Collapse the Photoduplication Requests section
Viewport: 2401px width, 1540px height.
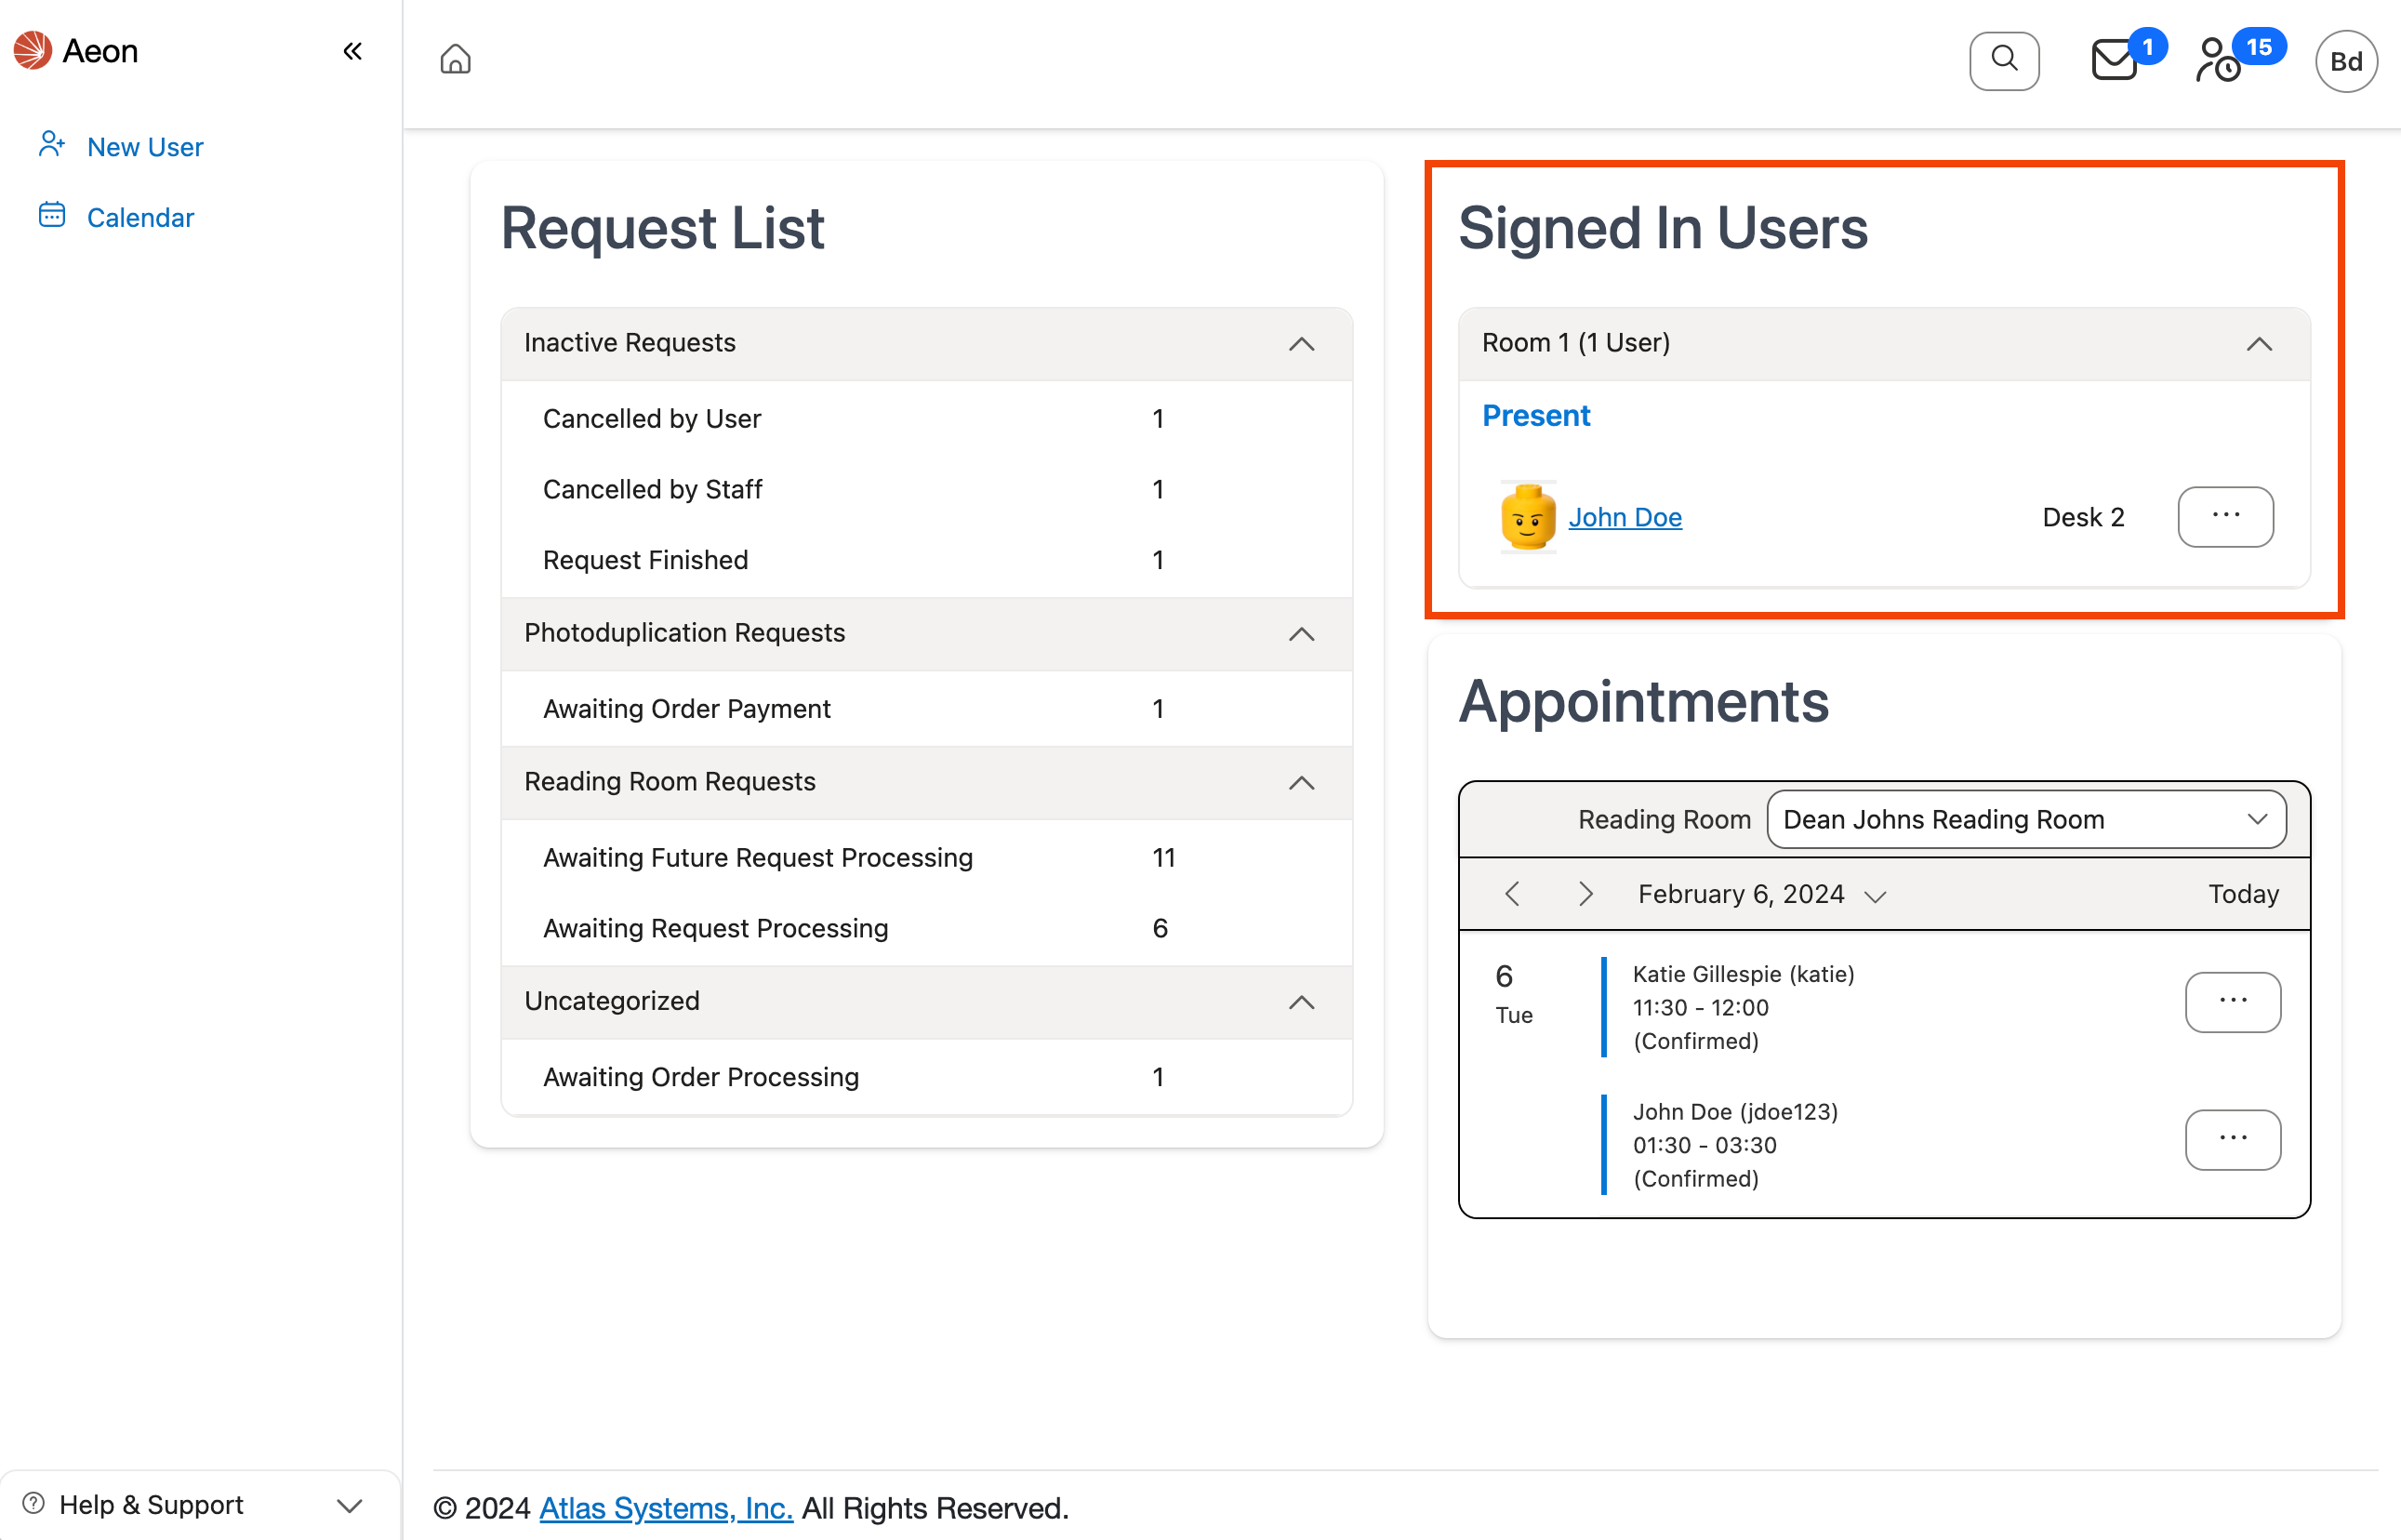click(1301, 634)
